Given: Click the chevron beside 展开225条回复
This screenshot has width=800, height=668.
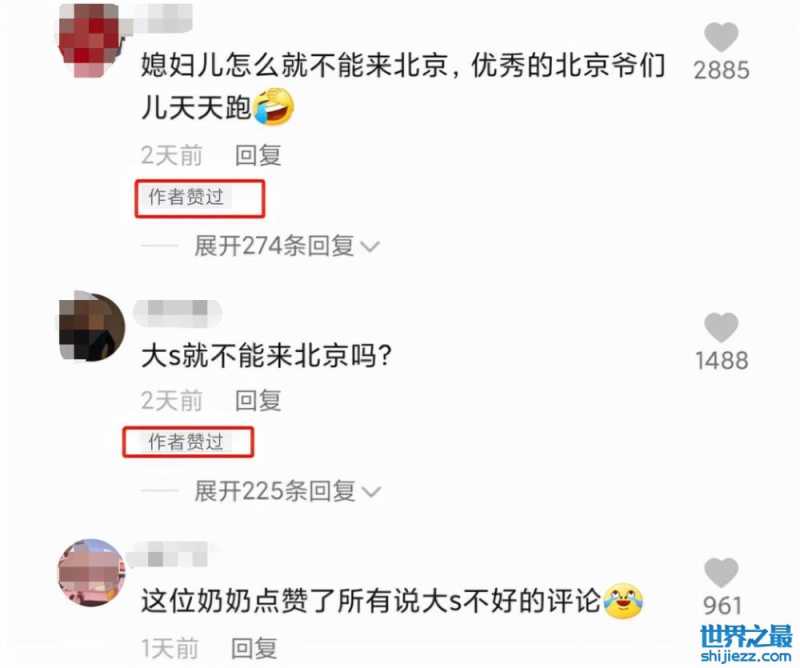Looking at the screenshot, I should point(371,492).
